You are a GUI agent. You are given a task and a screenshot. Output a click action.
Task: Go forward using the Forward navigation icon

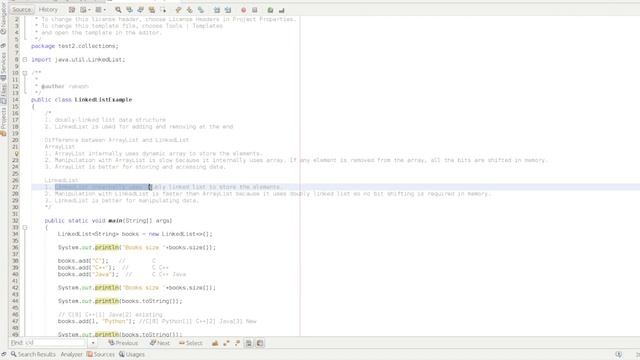click(x=98, y=10)
